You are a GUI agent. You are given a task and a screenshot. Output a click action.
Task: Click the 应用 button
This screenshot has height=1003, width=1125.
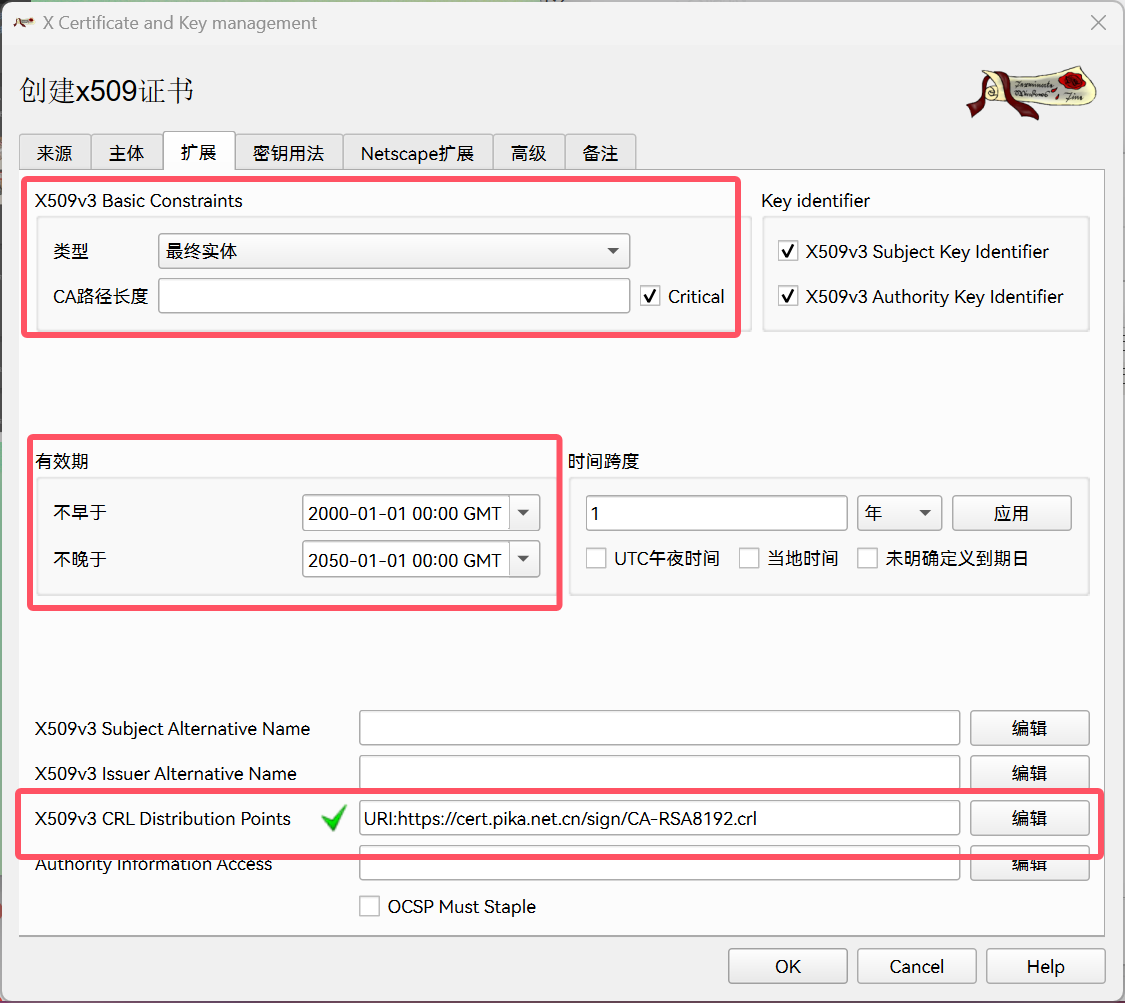(x=1012, y=513)
